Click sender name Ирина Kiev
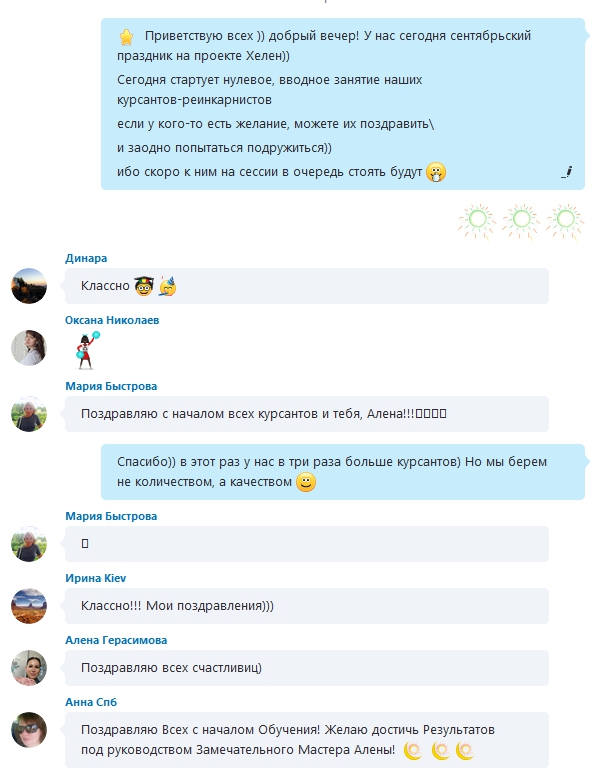 pyautogui.click(x=96, y=578)
